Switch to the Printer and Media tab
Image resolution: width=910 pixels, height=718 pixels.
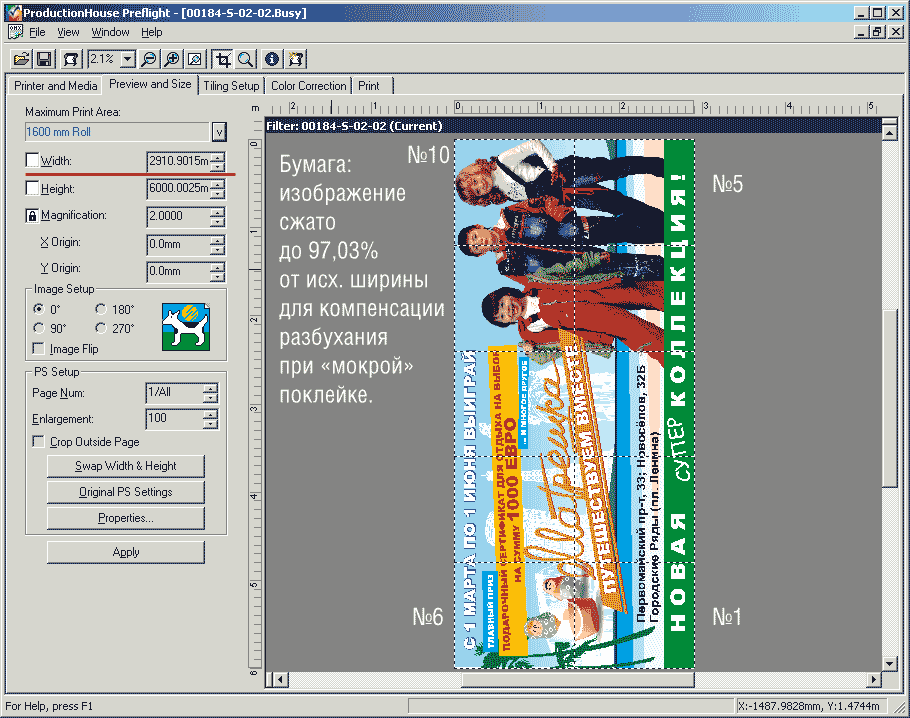click(56, 86)
